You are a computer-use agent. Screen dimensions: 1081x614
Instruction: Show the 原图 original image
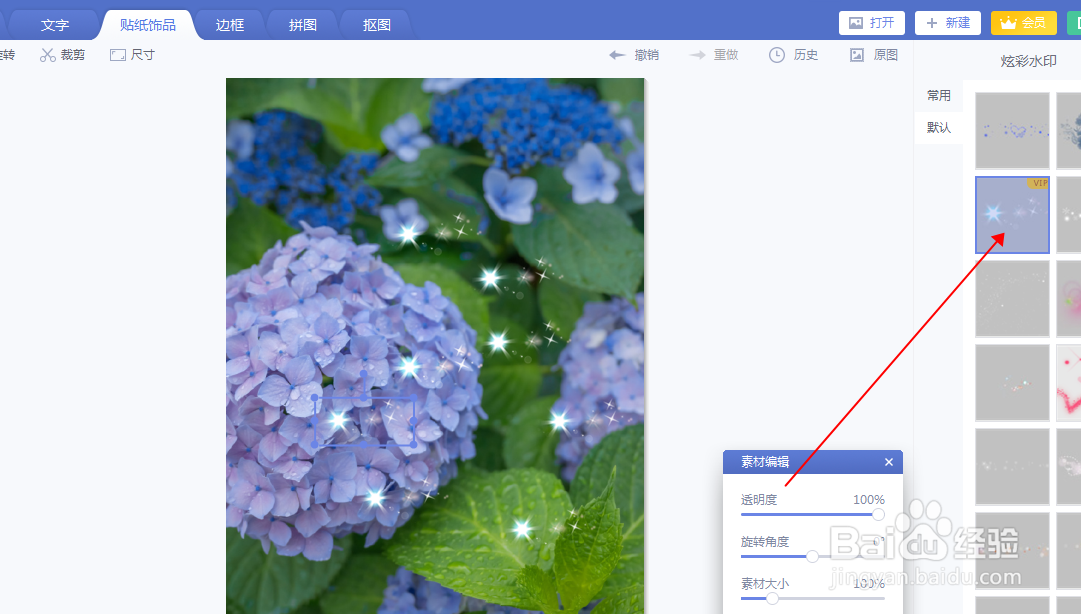(x=874, y=55)
